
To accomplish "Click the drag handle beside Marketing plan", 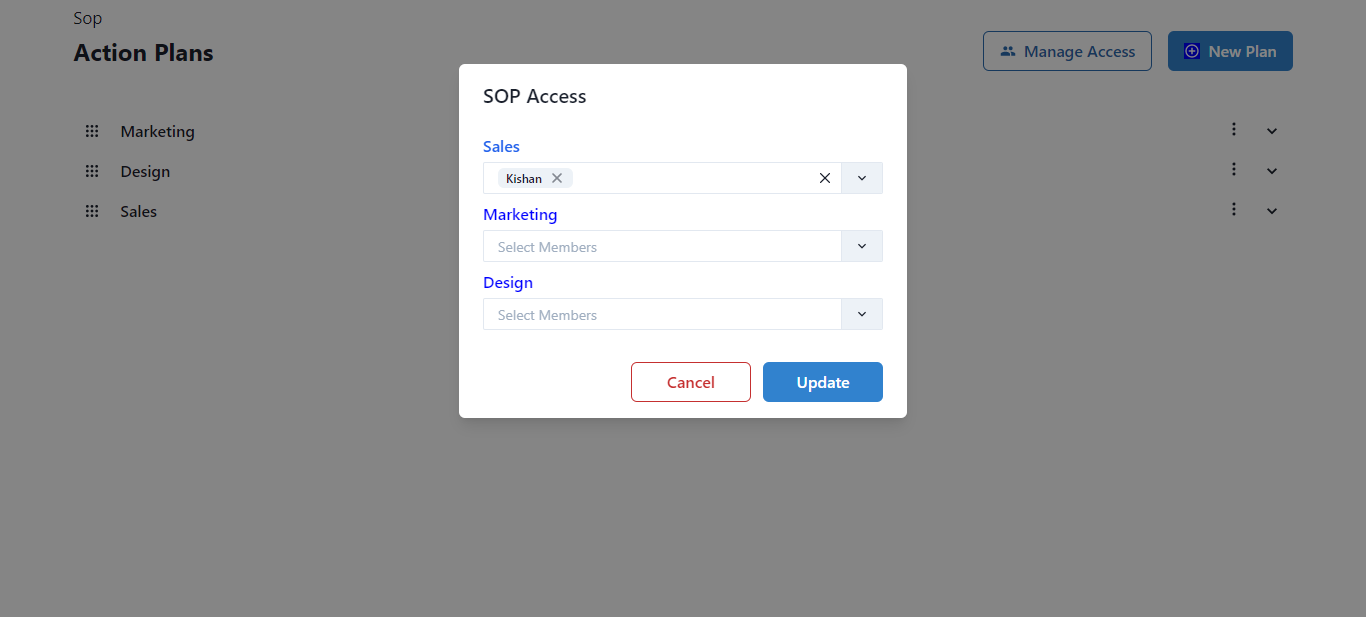I will tap(91, 131).
